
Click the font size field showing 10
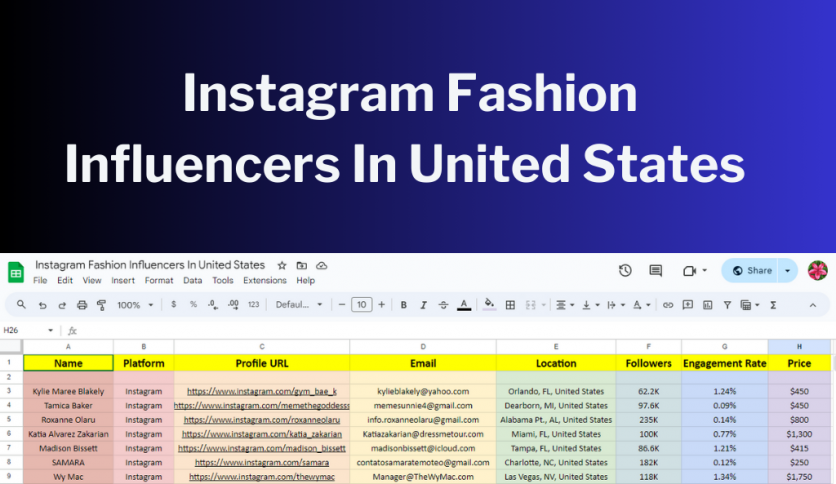point(361,305)
